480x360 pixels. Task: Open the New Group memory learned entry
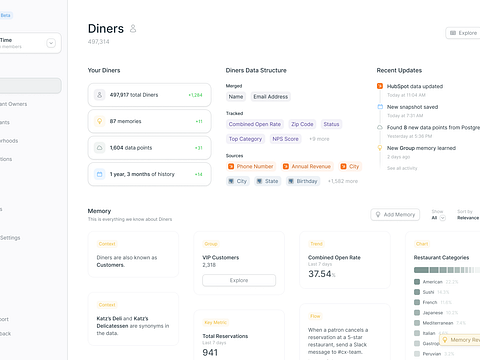[x=421, y=148]
